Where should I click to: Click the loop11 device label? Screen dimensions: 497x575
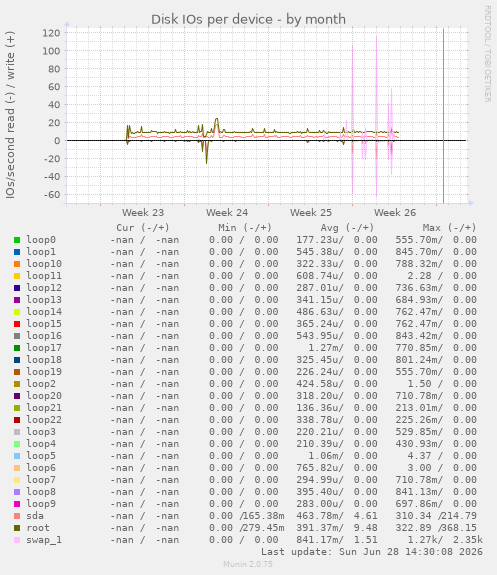coord(44,276)
